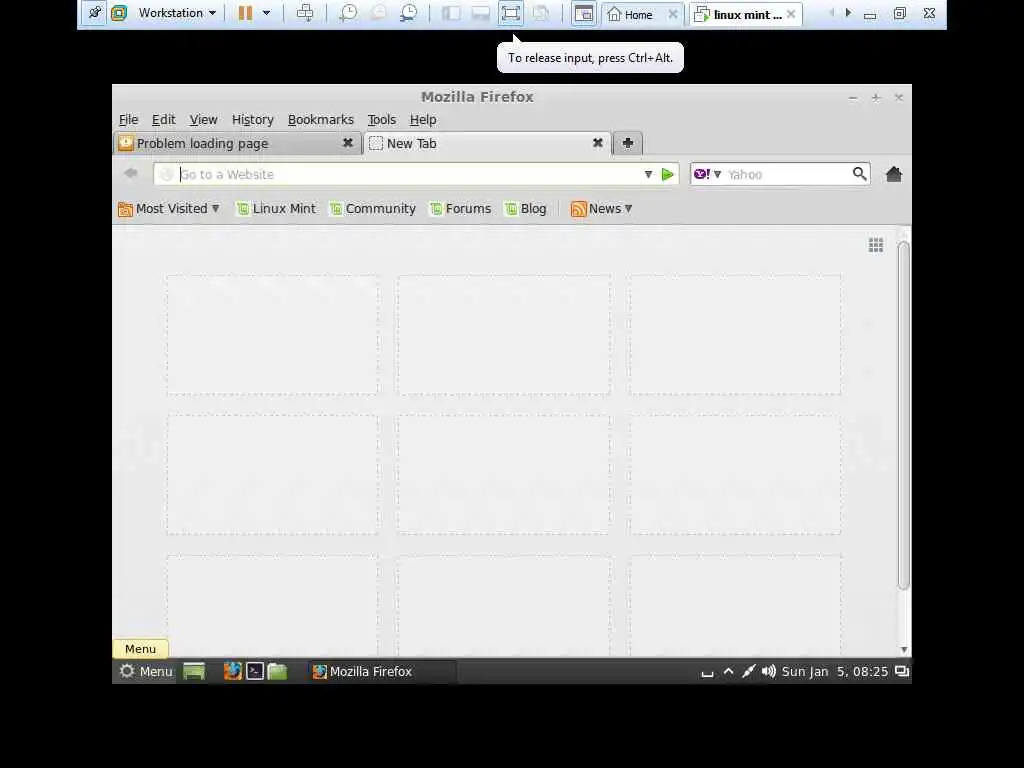Click Mozilla Firefox taskbar window button

pos(382,671)
